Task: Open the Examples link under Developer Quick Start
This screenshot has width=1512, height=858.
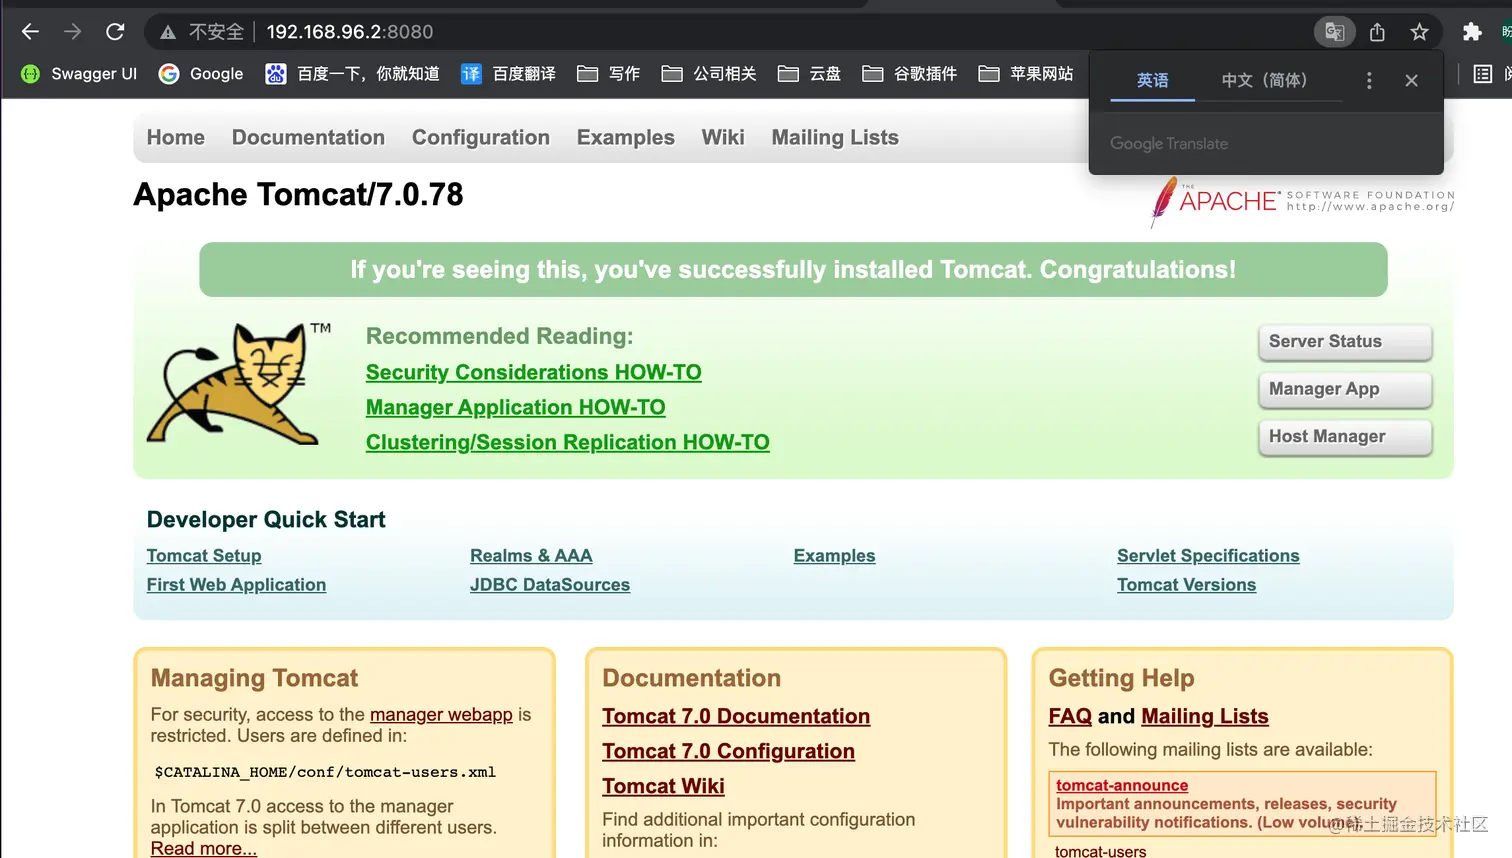Action: pyautogui.click(x=834, y=556)
